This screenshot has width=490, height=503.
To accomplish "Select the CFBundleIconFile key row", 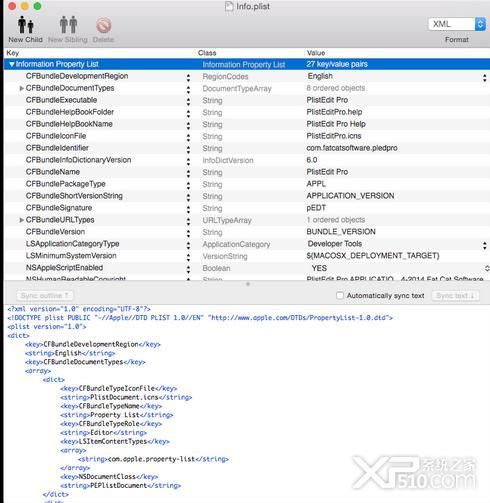I will coord(56,136).
